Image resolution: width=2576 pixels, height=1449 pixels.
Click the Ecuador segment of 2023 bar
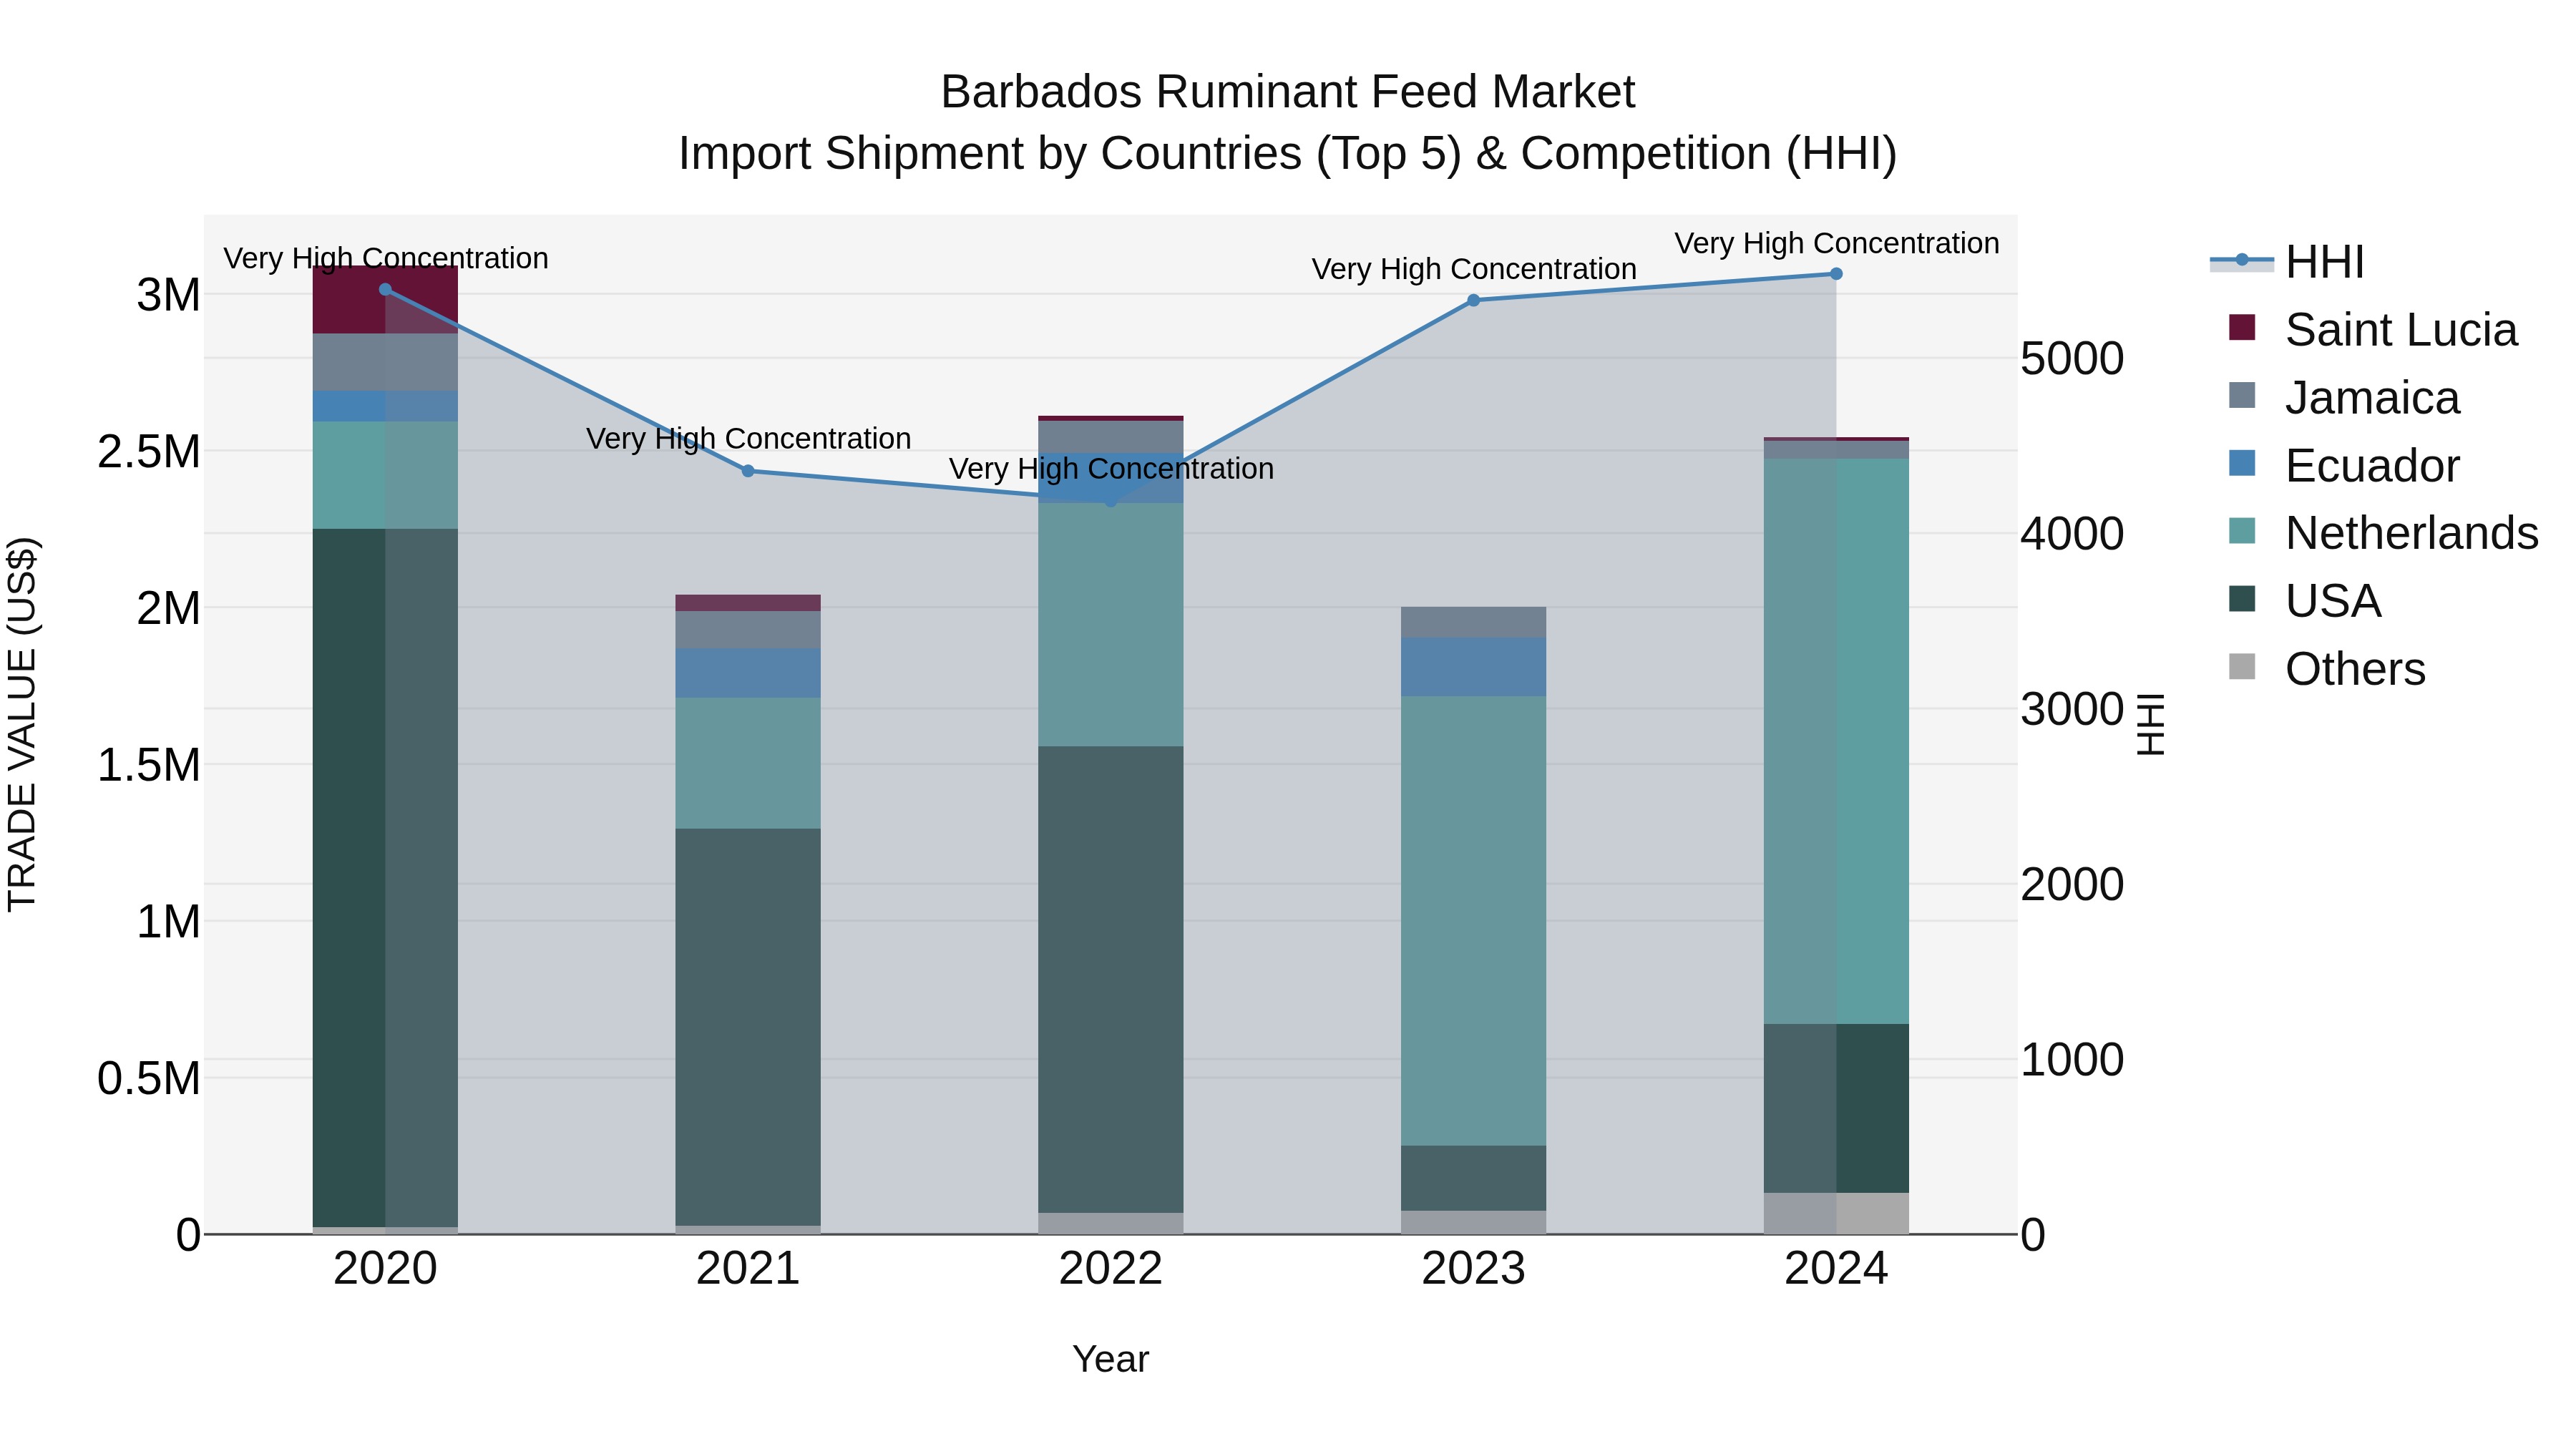pyautogui.click(x=1473, y=667)
